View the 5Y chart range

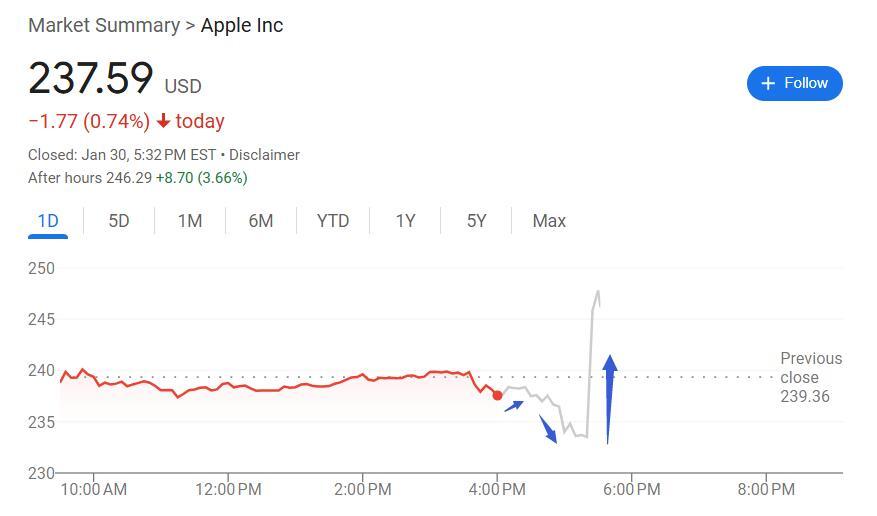point(476,221)
